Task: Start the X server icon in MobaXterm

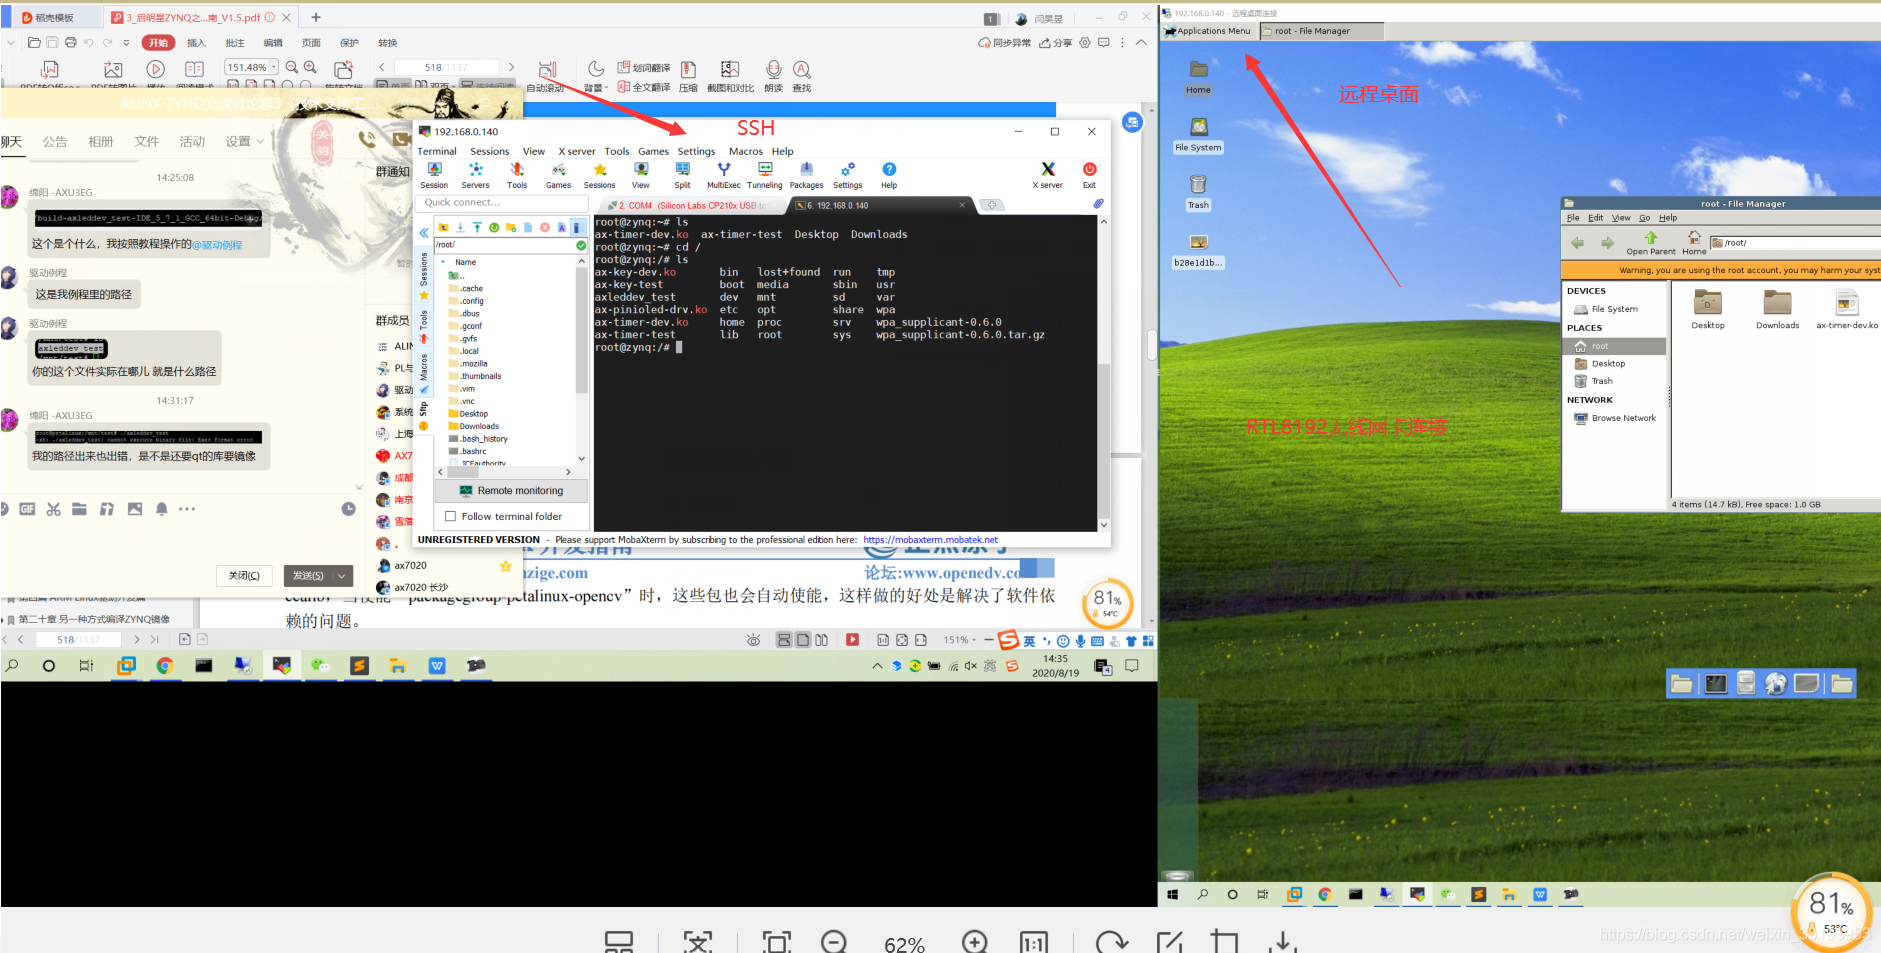Action: pyautogui.click(x=1048, y=175)
